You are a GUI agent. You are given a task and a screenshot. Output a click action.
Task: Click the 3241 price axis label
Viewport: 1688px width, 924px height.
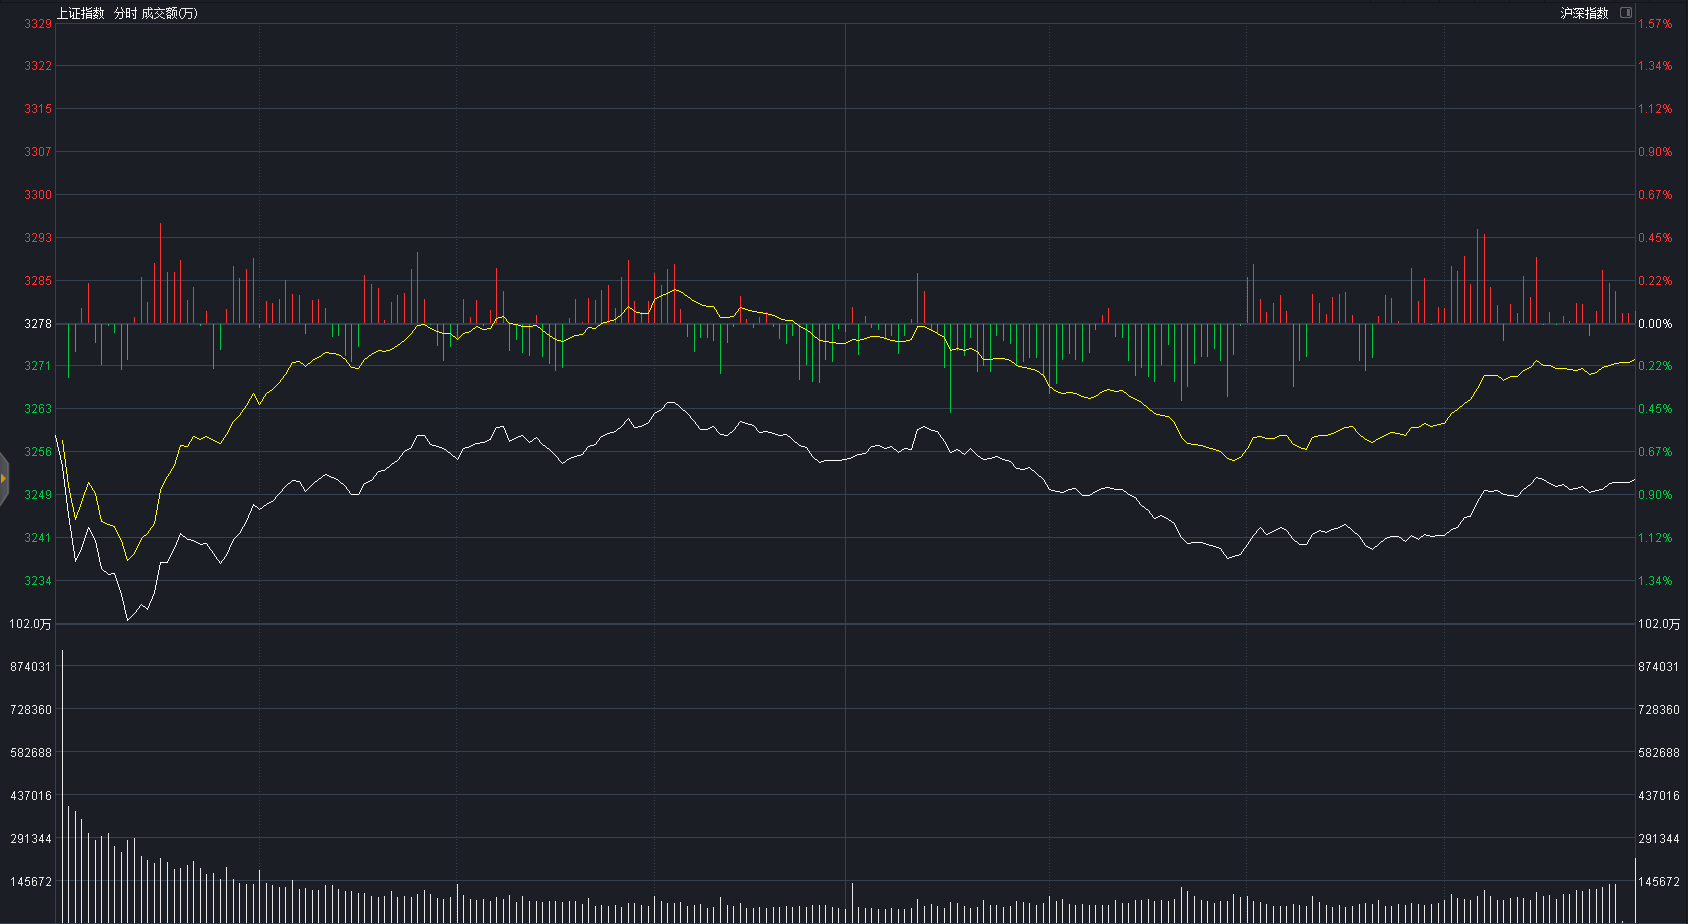(x=38, y=538)
